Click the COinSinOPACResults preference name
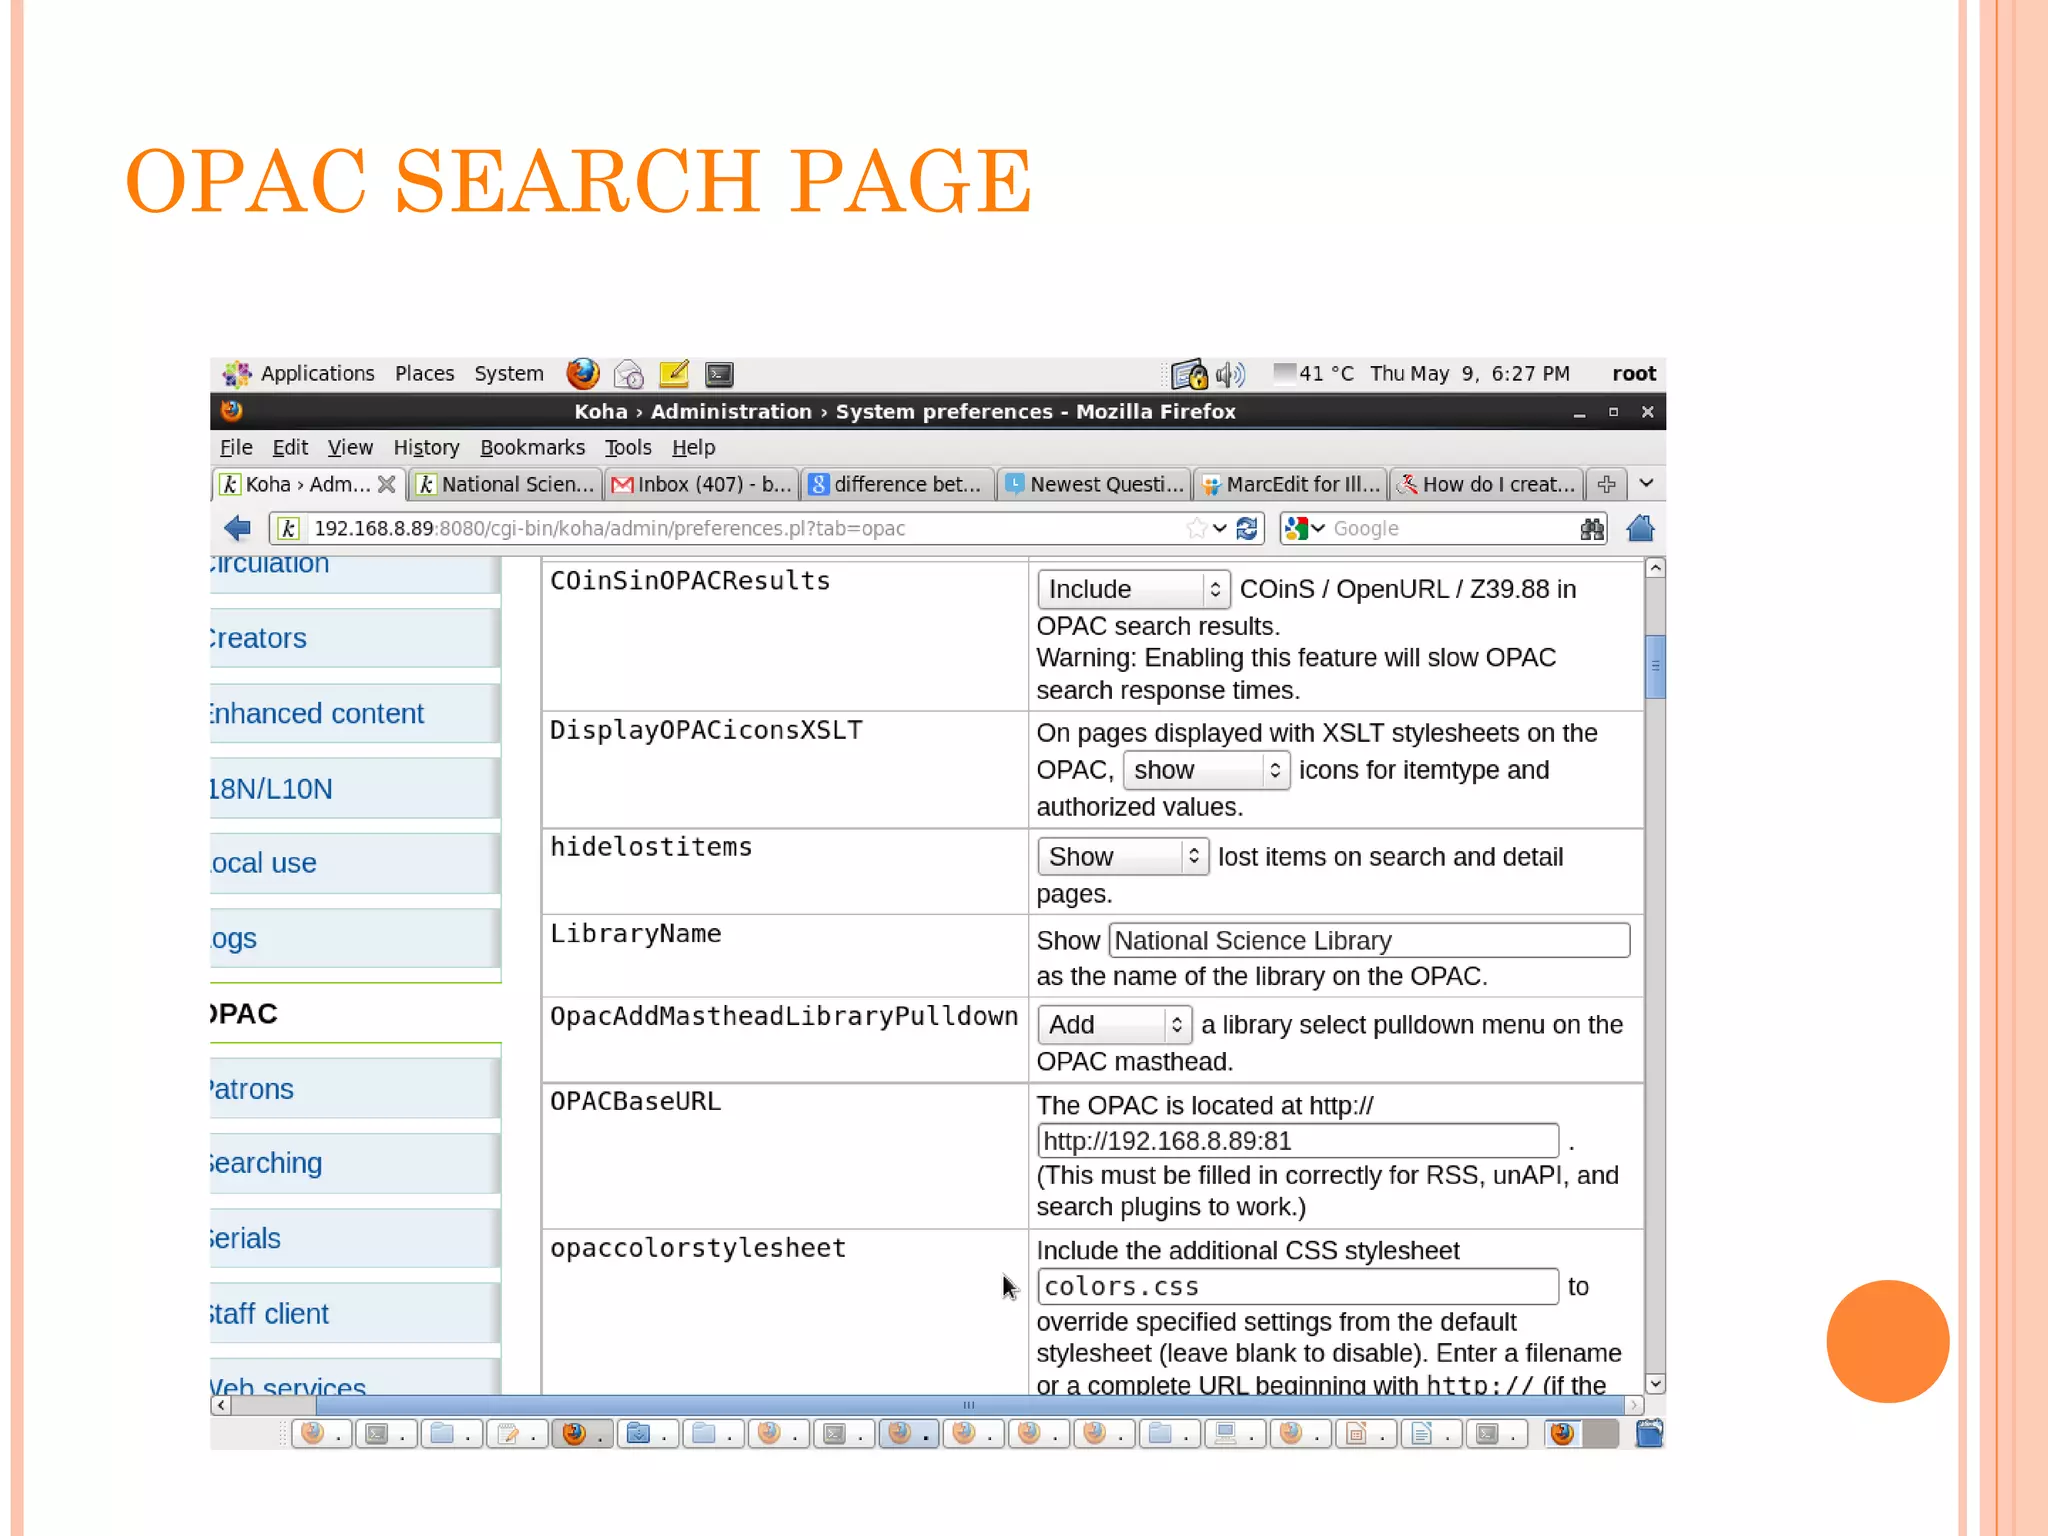The image size is (2048, 1536). coord(690,580)
